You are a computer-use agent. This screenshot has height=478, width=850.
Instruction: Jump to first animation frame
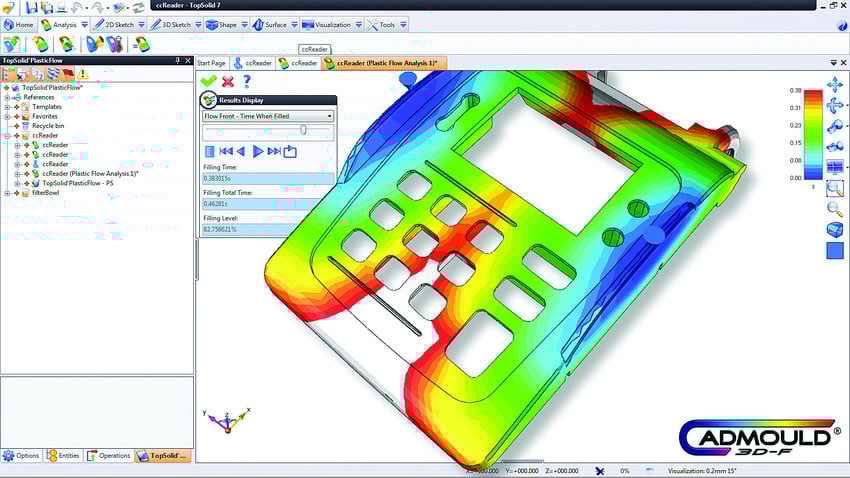(x=226, y=152)
